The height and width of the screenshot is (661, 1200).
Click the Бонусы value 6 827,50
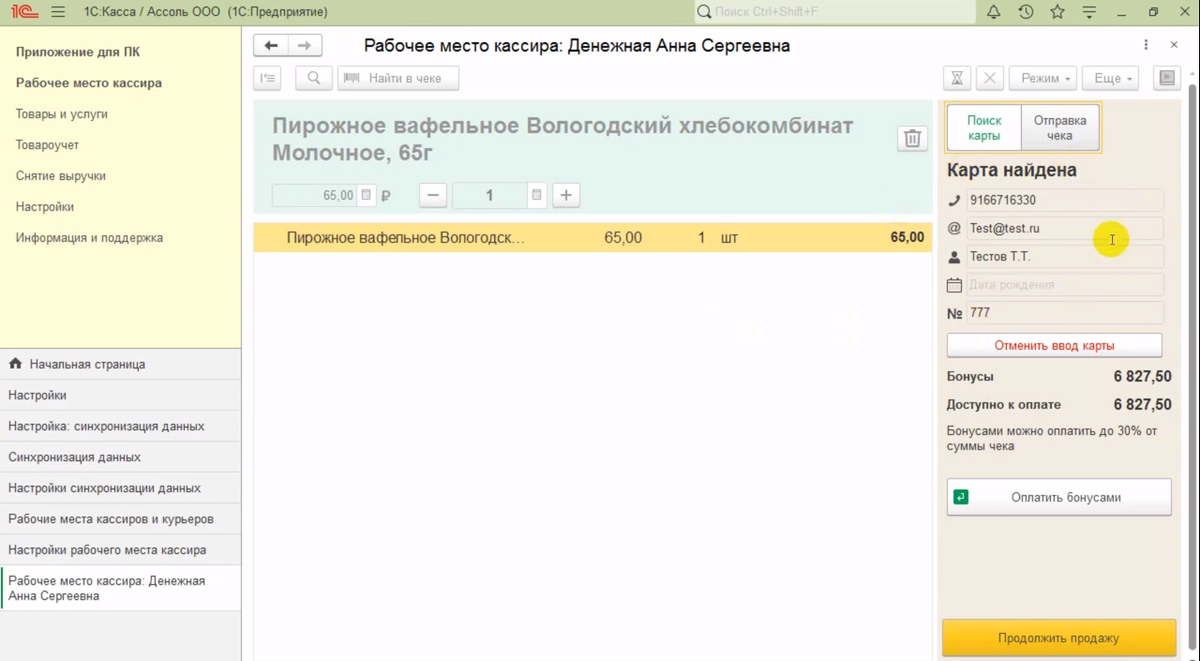point(1142,377)
